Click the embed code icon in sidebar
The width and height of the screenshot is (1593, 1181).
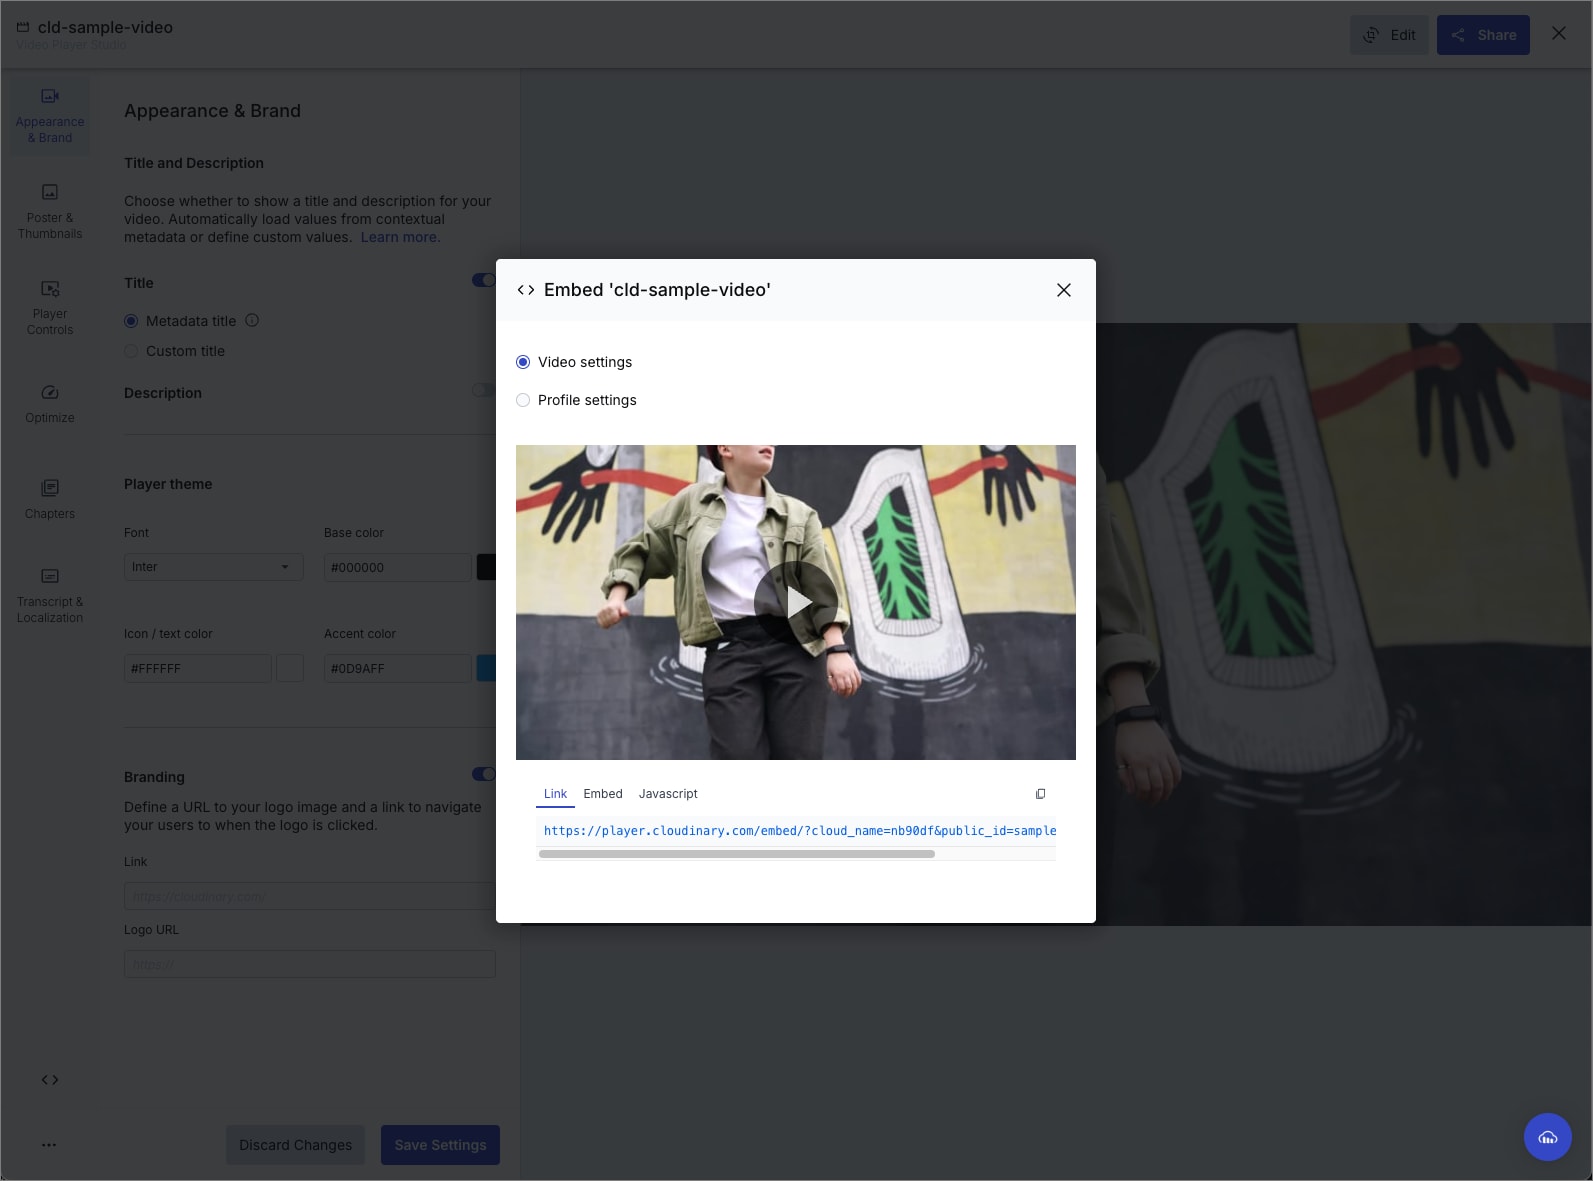pos(50,1080)
